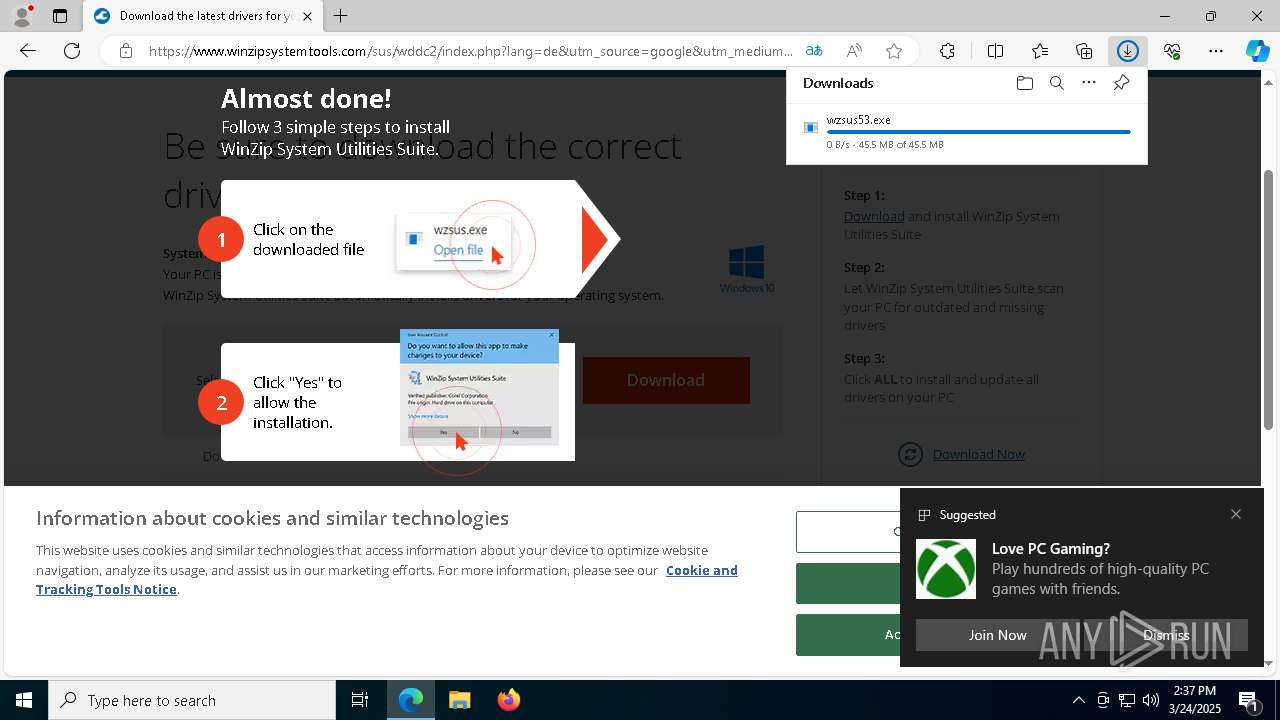Viewport: 1280px width, 720px height.
Task: Click the address bar URL field
Action: pos(470,51)
